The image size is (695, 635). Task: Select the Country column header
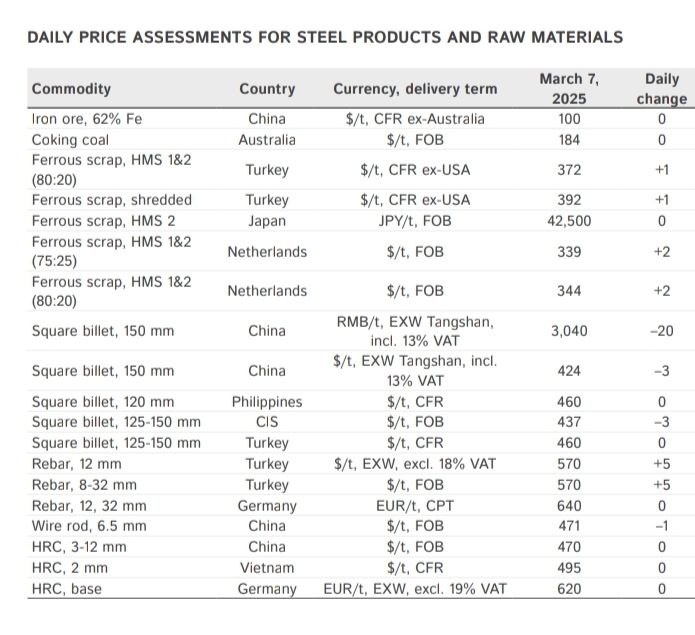(x=267, y=89)
